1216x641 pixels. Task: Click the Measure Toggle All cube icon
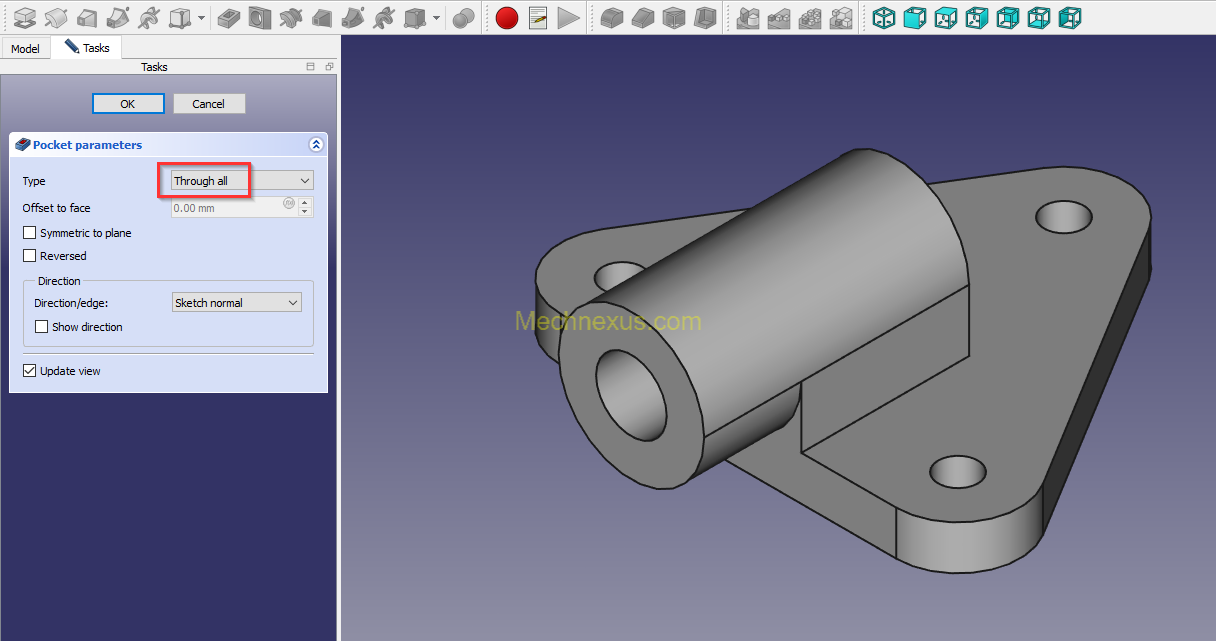click(x=1008, y=17)
